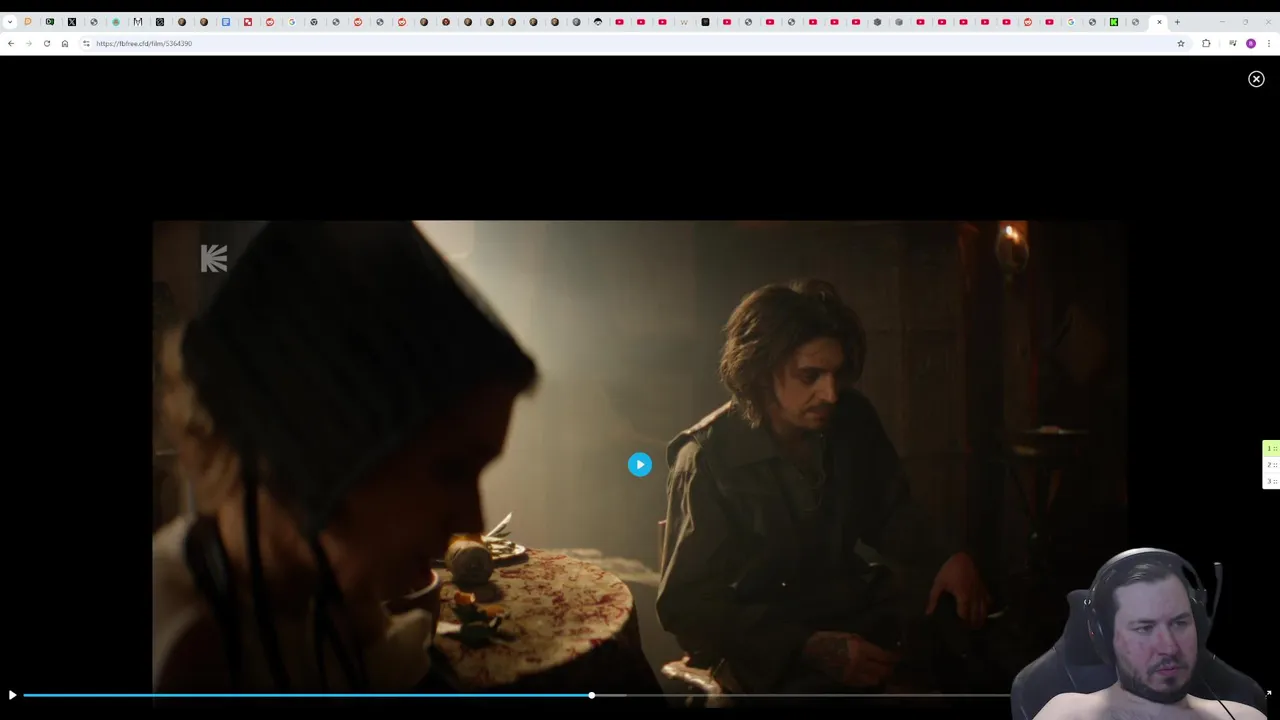
Task: Reload the page
Action: coord(46,43)
